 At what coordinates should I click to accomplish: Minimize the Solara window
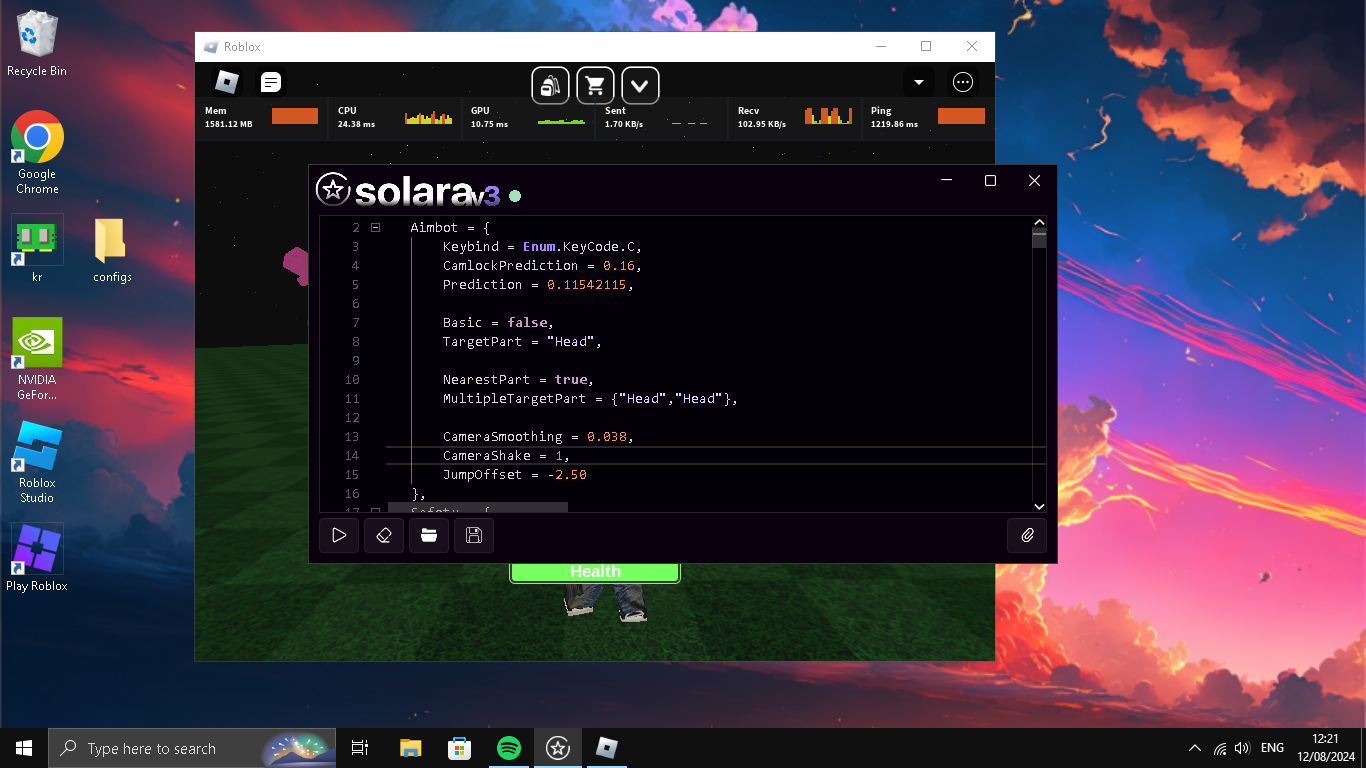[x=946, y=181]
